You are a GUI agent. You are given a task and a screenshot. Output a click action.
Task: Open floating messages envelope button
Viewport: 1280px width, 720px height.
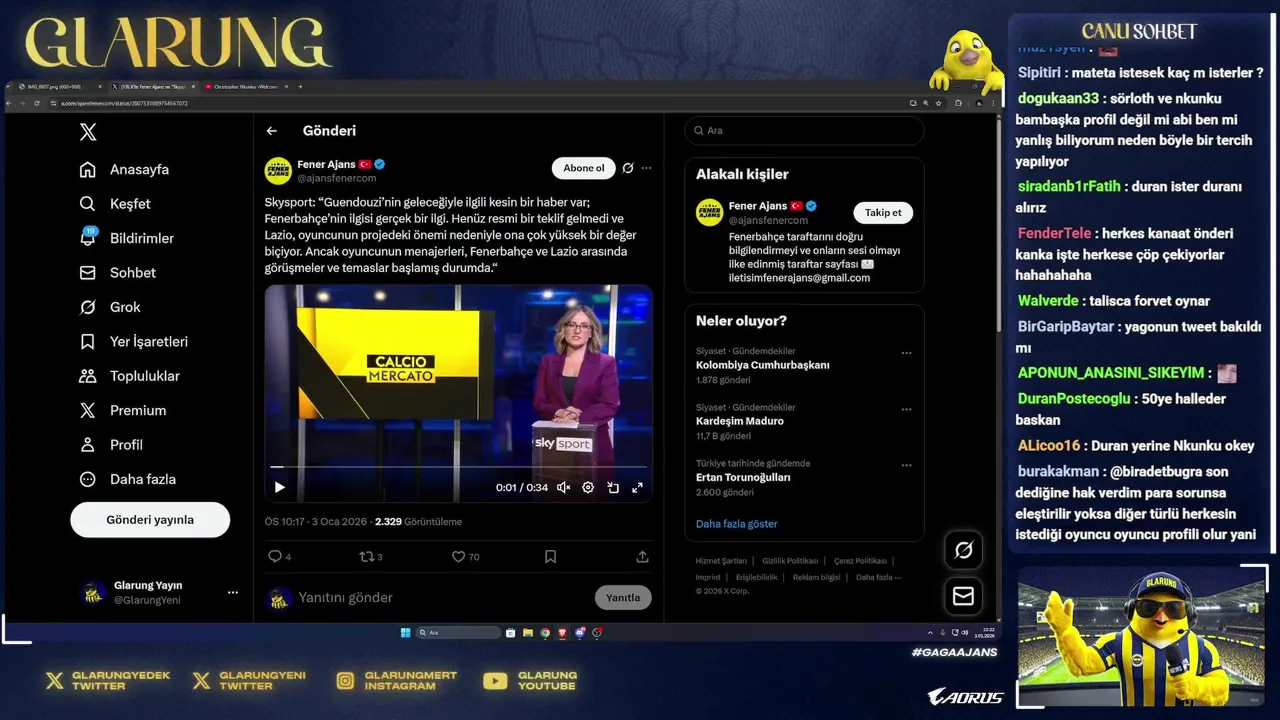(x=963, y=596)
